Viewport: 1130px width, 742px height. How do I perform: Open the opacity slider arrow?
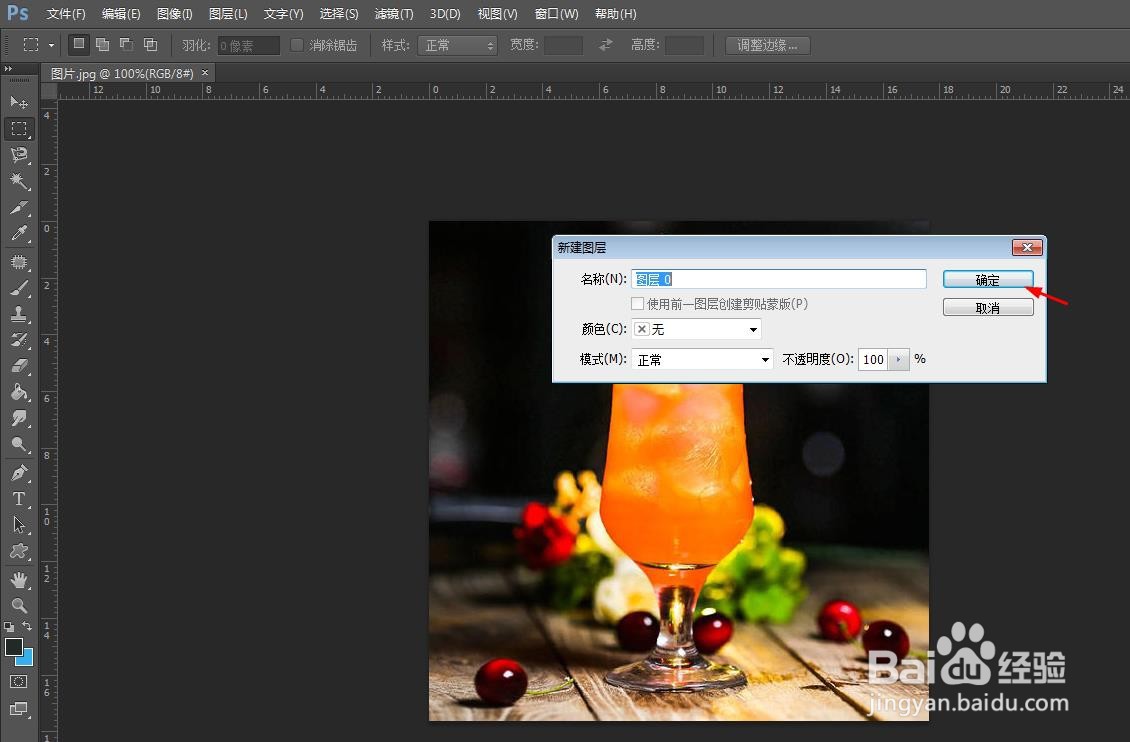click(x=899, y=359)
